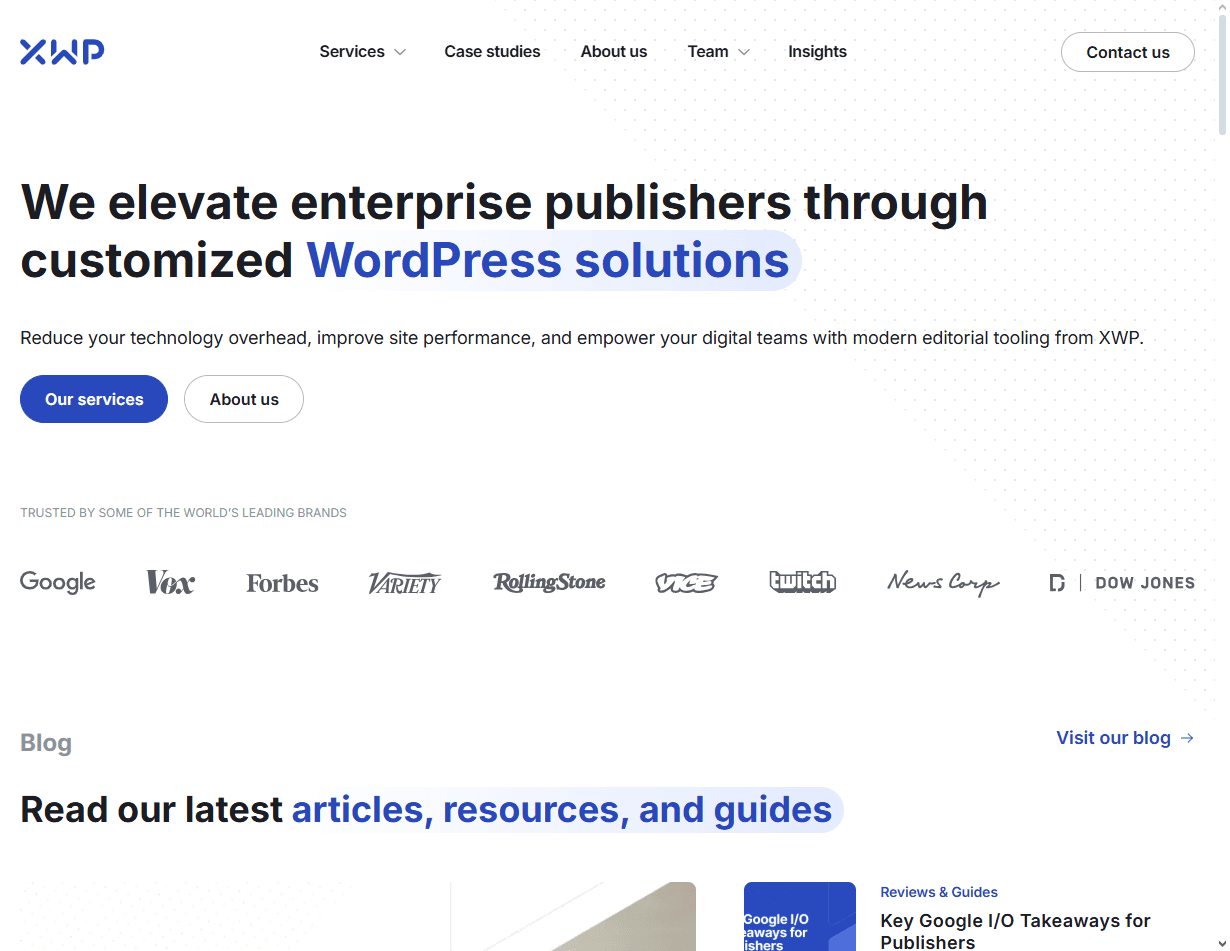The image size is (1230, 951).
Task: Click the 'Reduce your technology overhead' paragraph
Action: click(582, 338)
